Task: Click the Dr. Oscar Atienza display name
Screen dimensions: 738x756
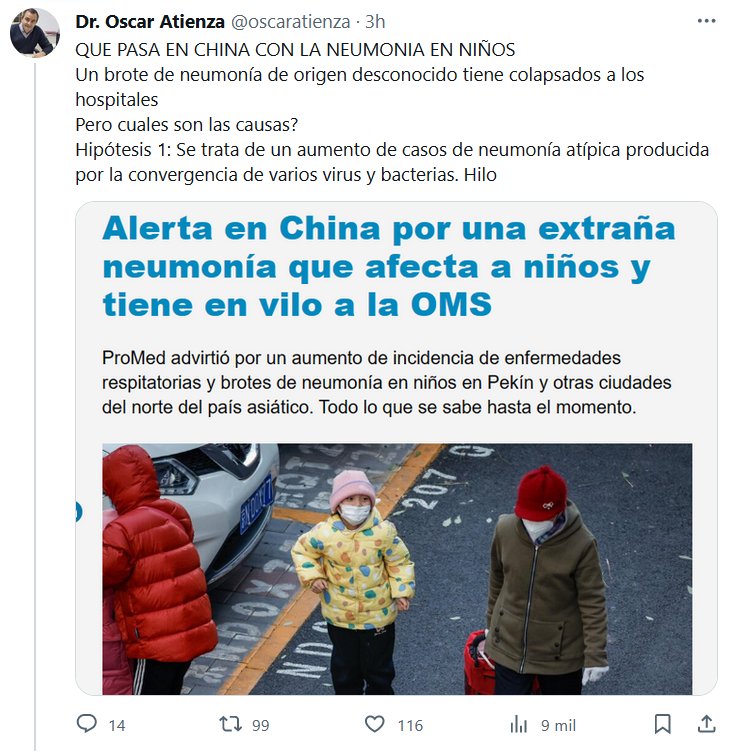Action: [x=150, y=22]
